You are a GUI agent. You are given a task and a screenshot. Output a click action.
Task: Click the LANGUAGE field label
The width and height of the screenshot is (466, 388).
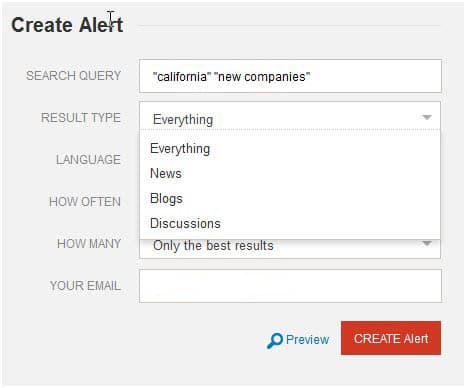(x=88, y=160)
